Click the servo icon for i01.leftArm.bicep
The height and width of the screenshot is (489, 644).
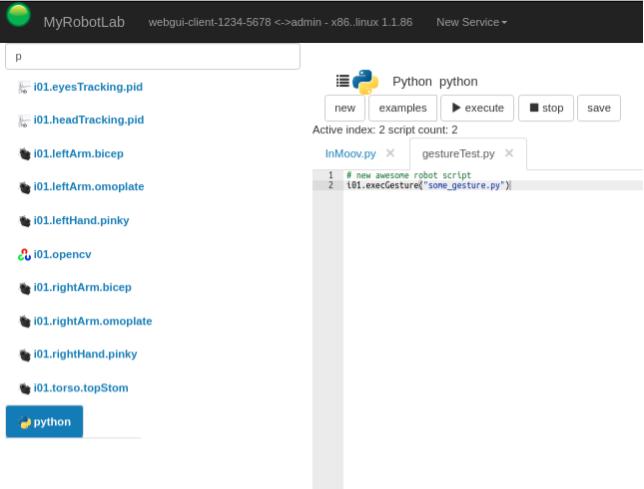coord(25,154)
